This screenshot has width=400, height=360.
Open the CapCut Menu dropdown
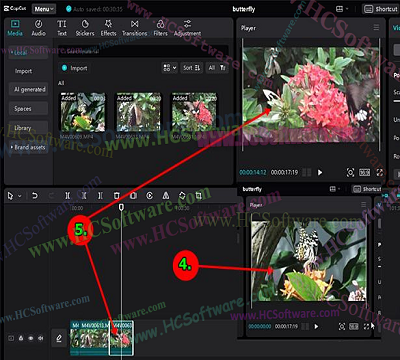point(44,9)
